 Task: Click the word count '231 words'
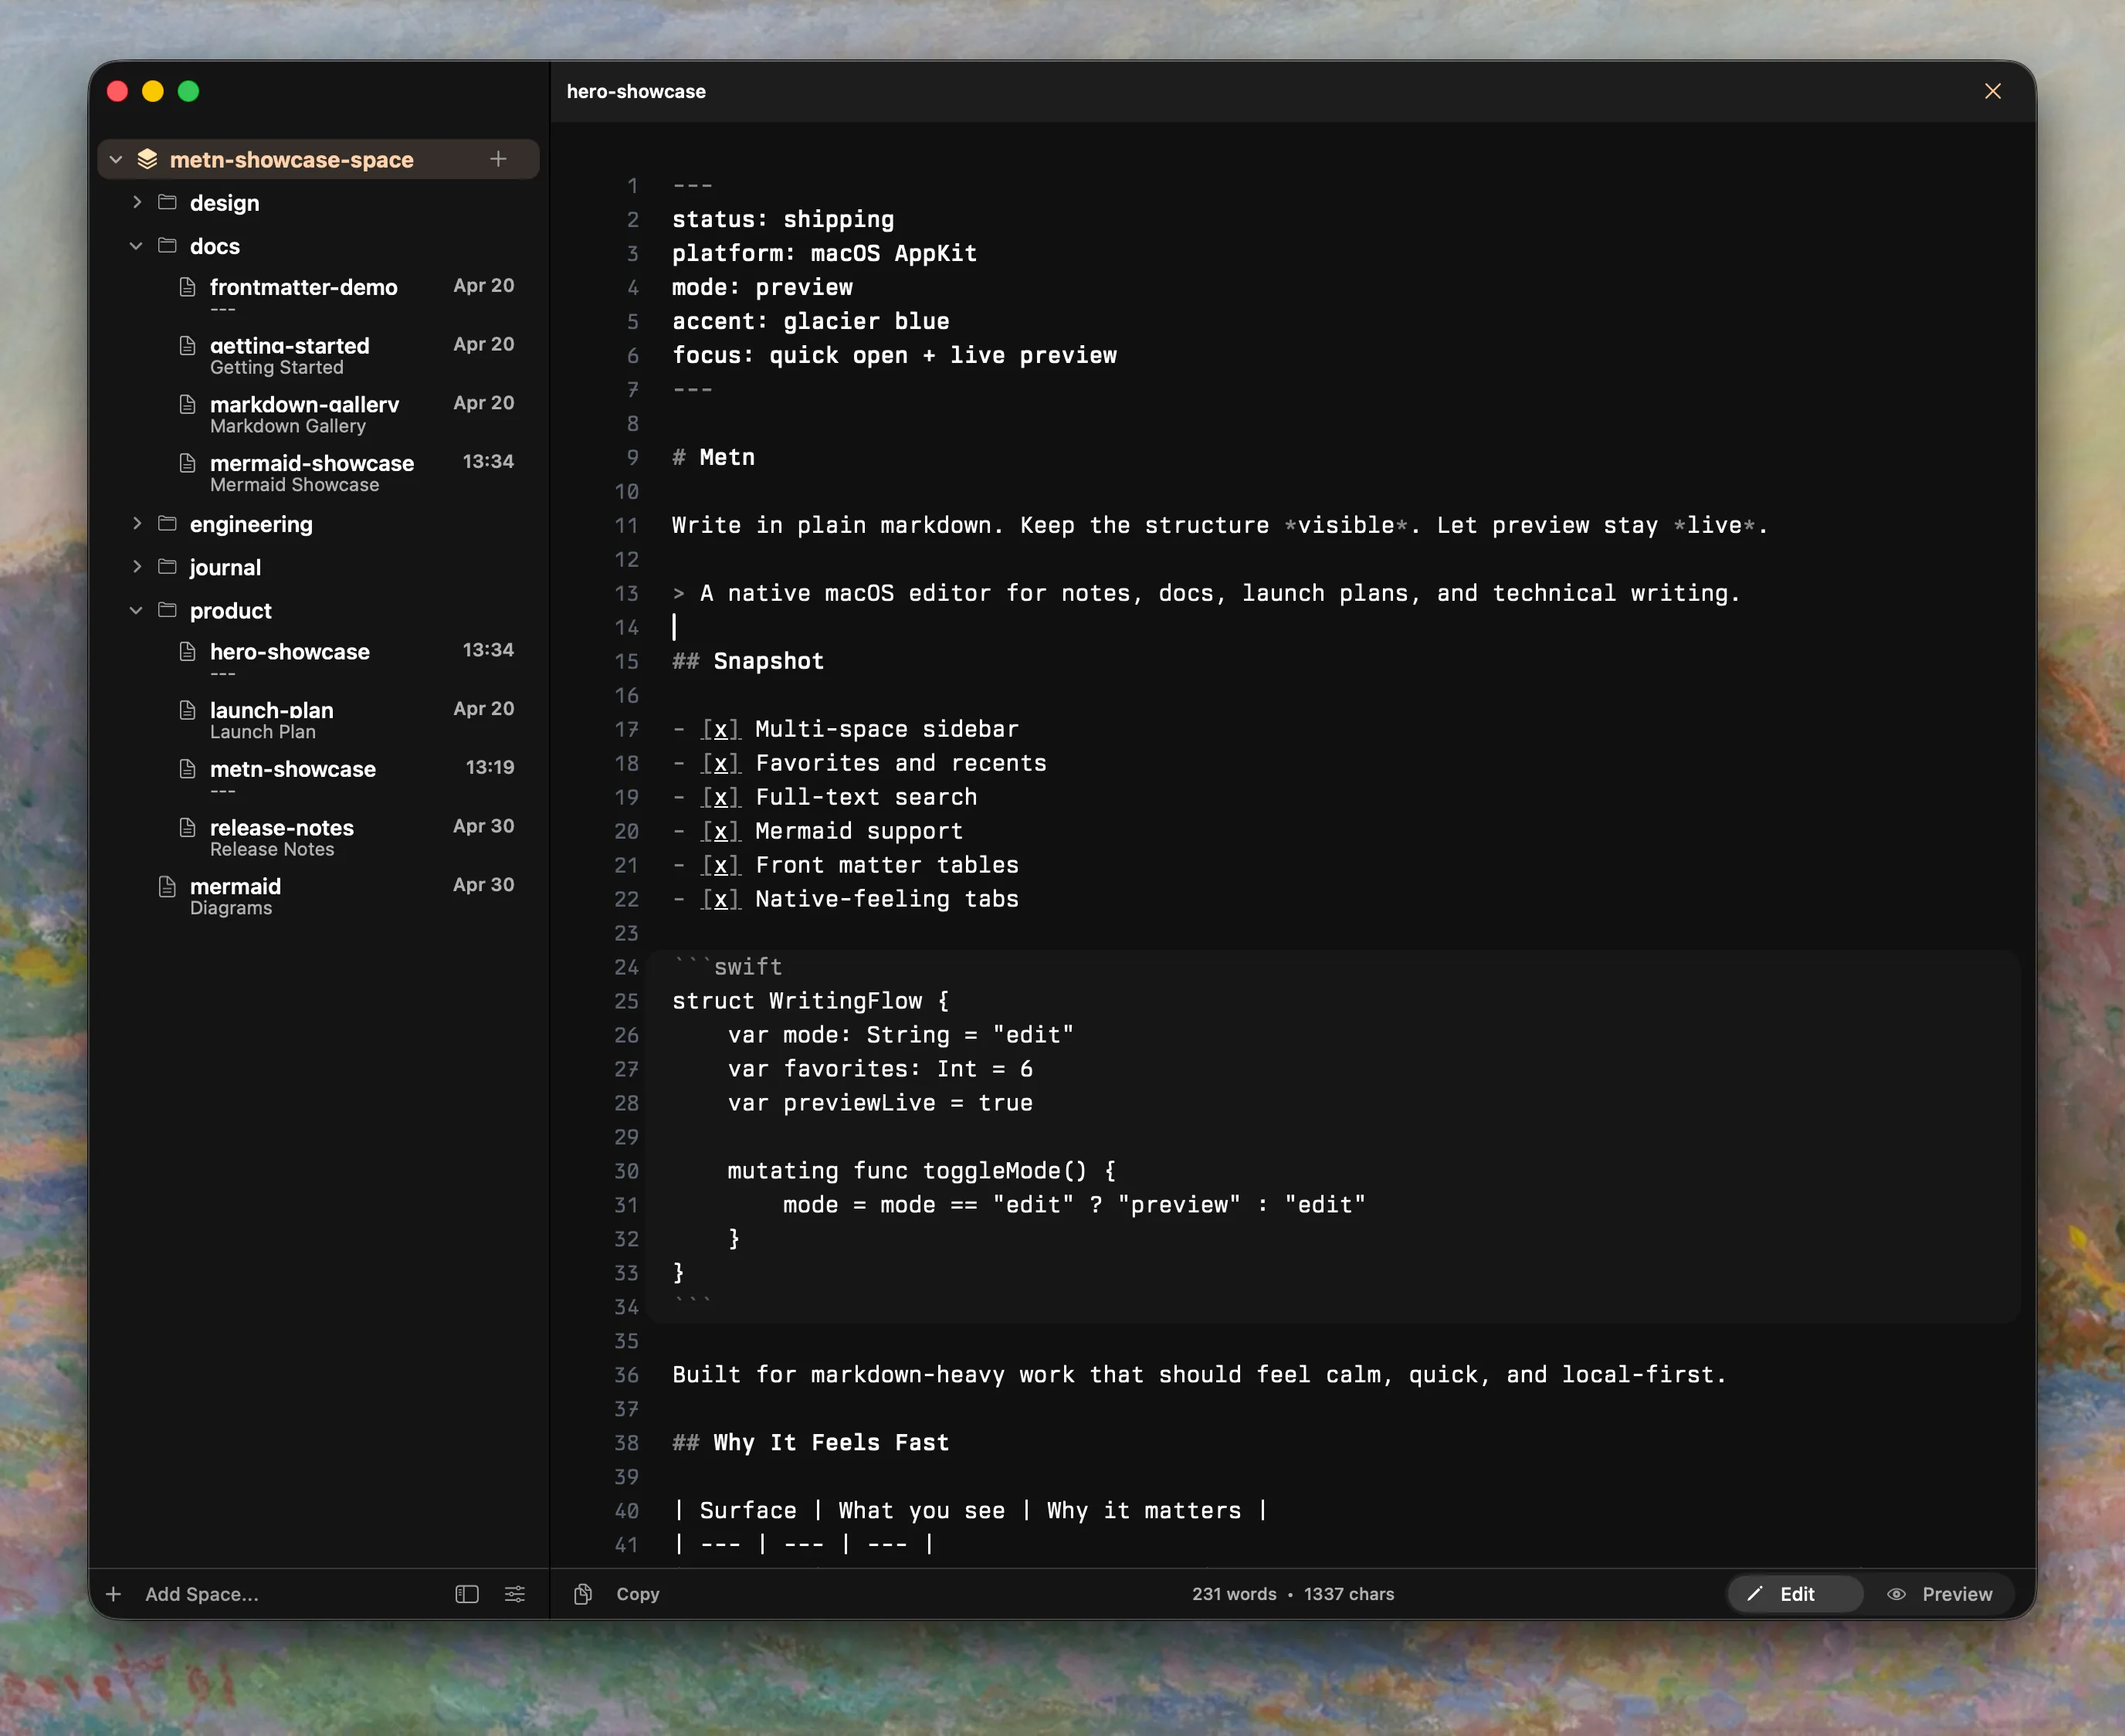coord(1234,1594)
